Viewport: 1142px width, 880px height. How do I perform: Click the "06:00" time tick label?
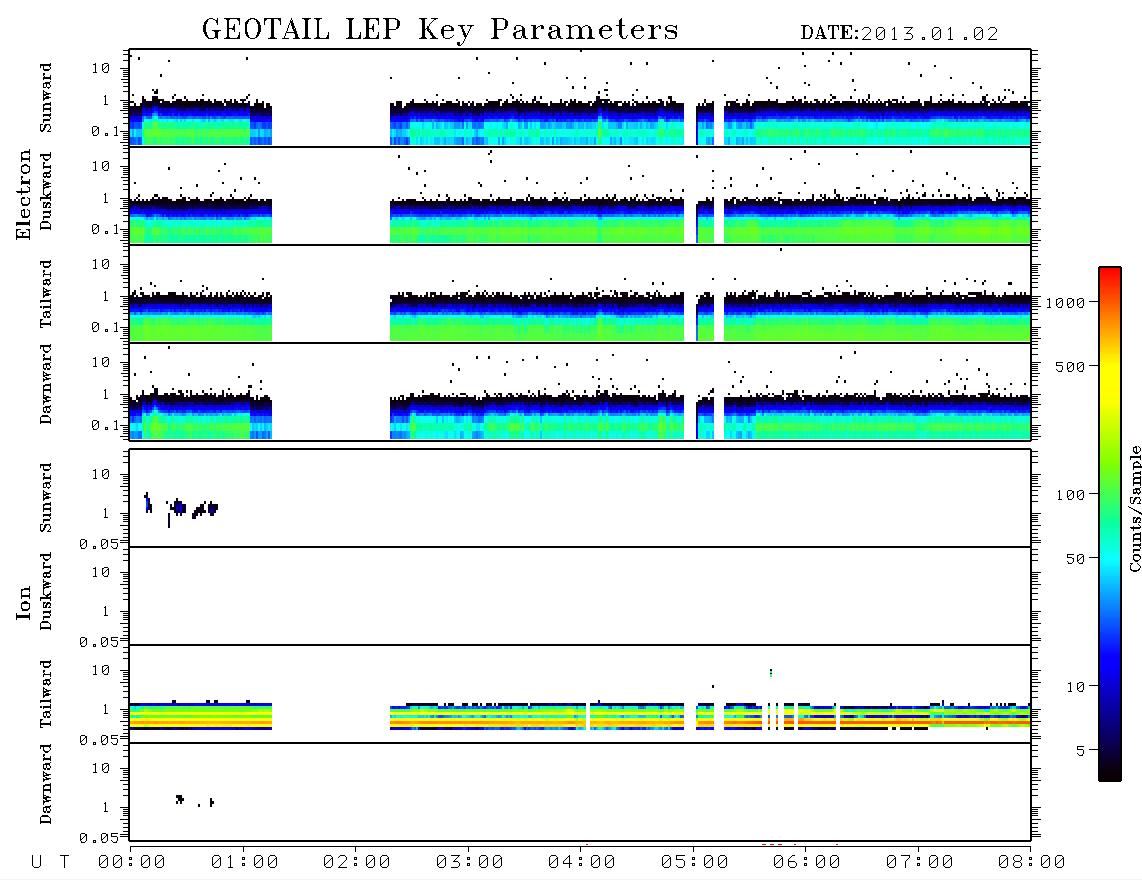click(807, 863)
